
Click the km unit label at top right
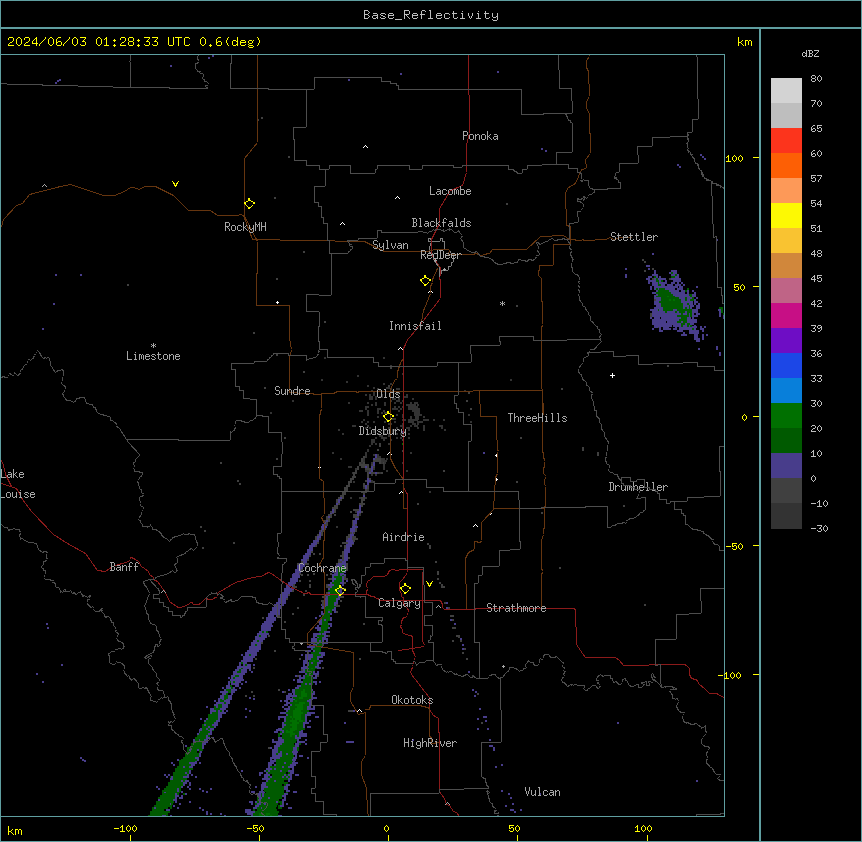[744, 42]
